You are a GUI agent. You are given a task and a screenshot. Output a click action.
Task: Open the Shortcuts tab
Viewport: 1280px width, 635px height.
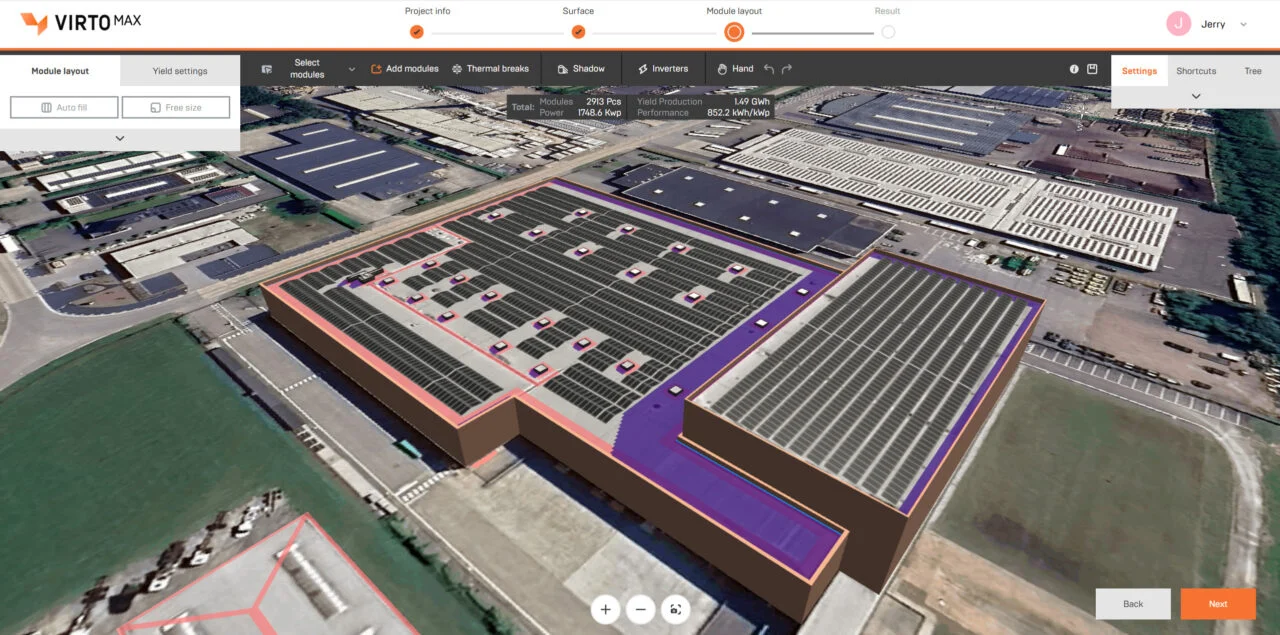[x=1196, y=71]
